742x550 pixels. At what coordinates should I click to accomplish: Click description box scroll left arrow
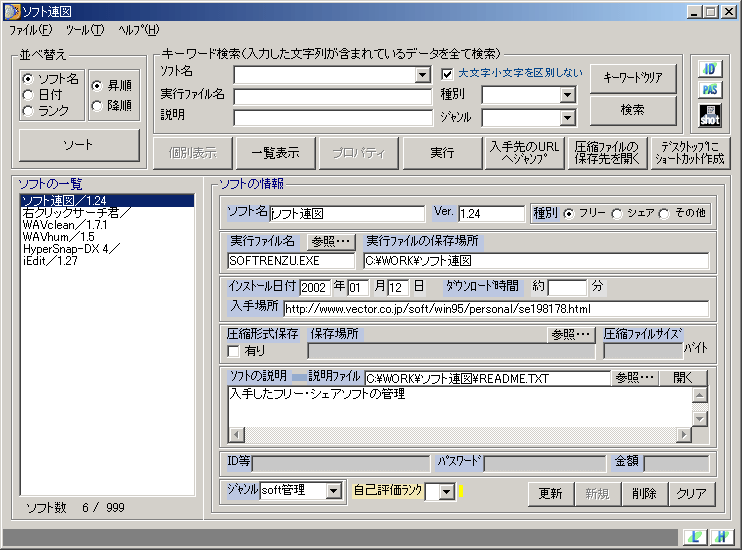(237, 434)
